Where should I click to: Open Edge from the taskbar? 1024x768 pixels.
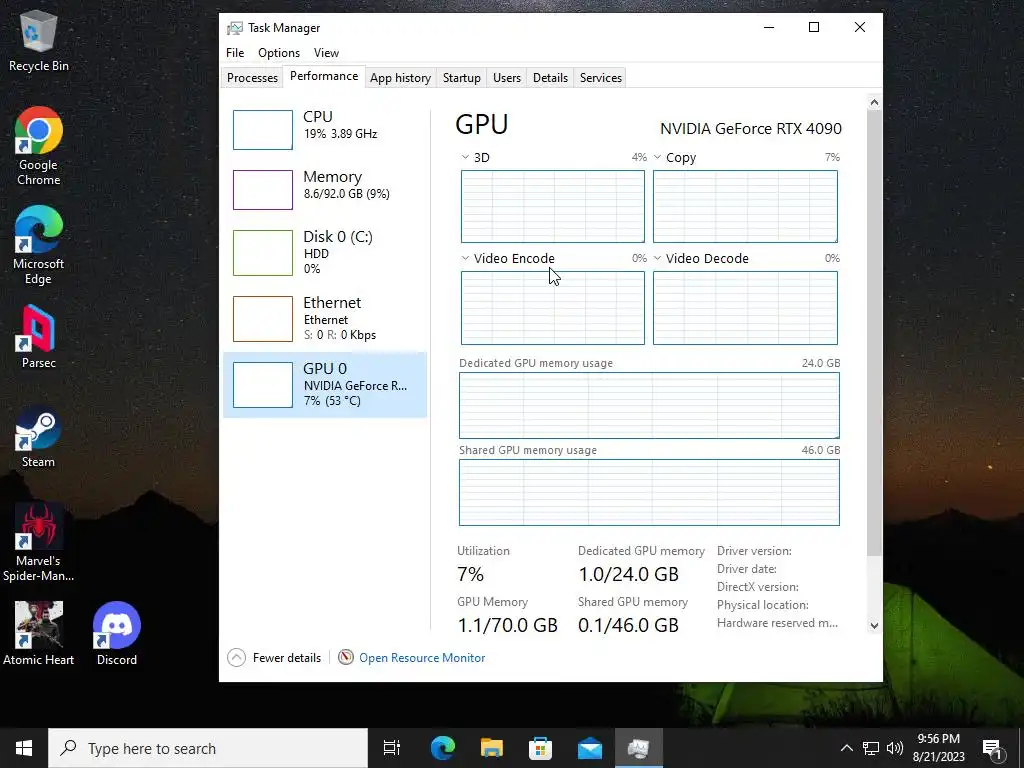pos(442,748)
